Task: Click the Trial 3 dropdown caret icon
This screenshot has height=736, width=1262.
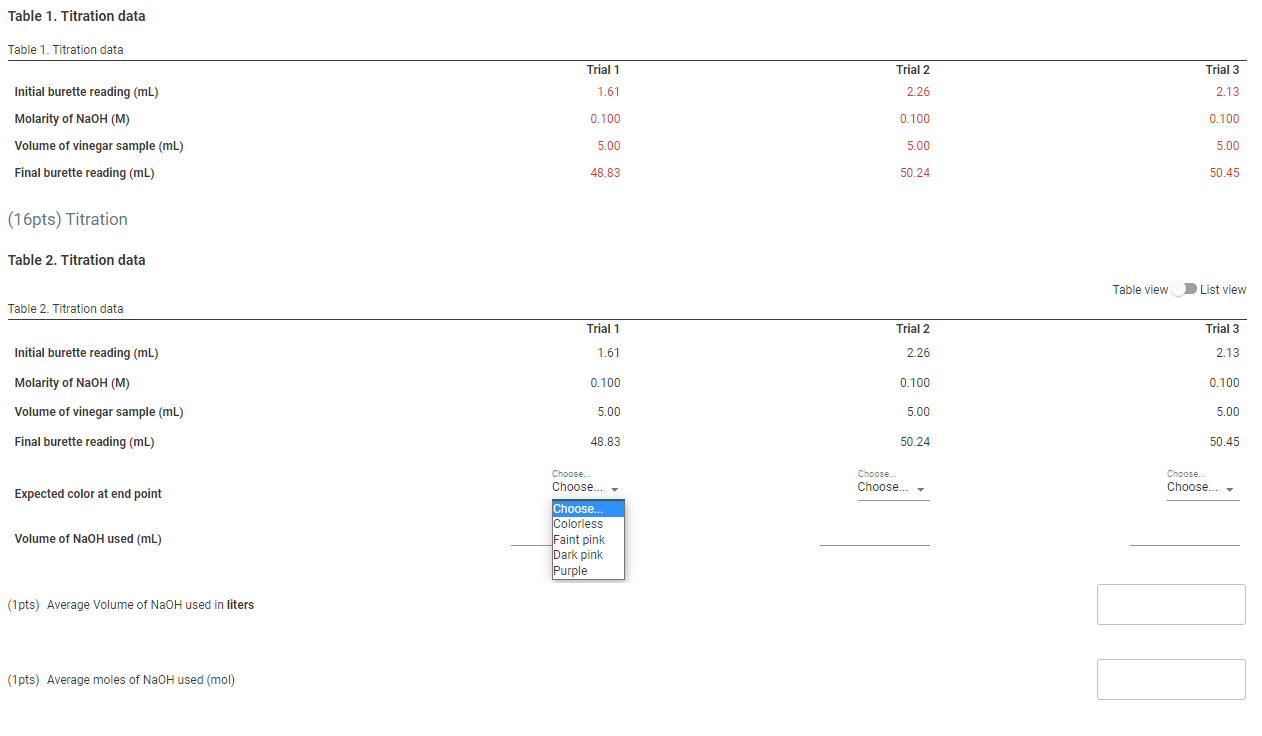Action: [1231, 490]
